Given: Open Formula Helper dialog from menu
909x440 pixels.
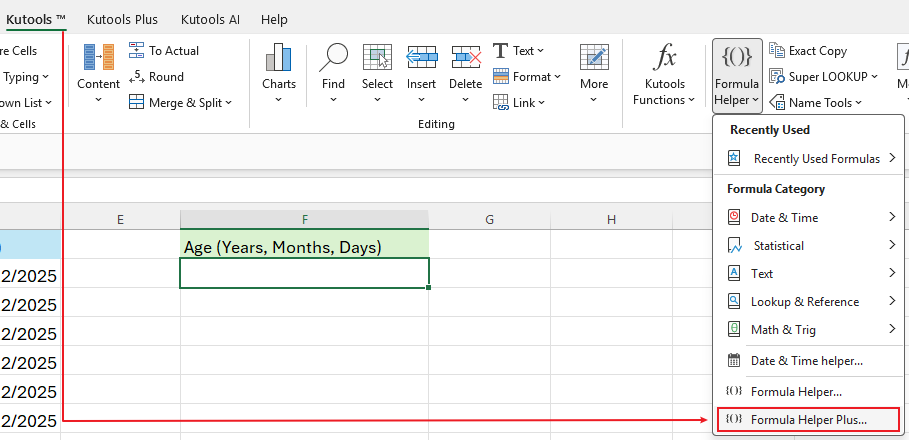Looking at the screenshot, I should coord(809,392).
